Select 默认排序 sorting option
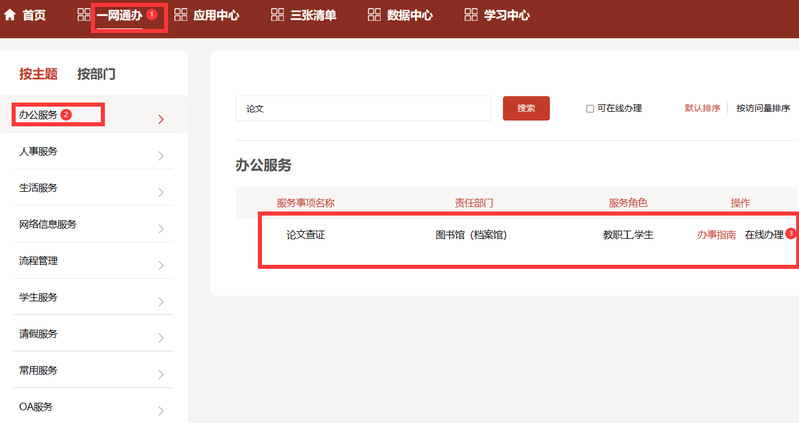 tap(702, 108)
